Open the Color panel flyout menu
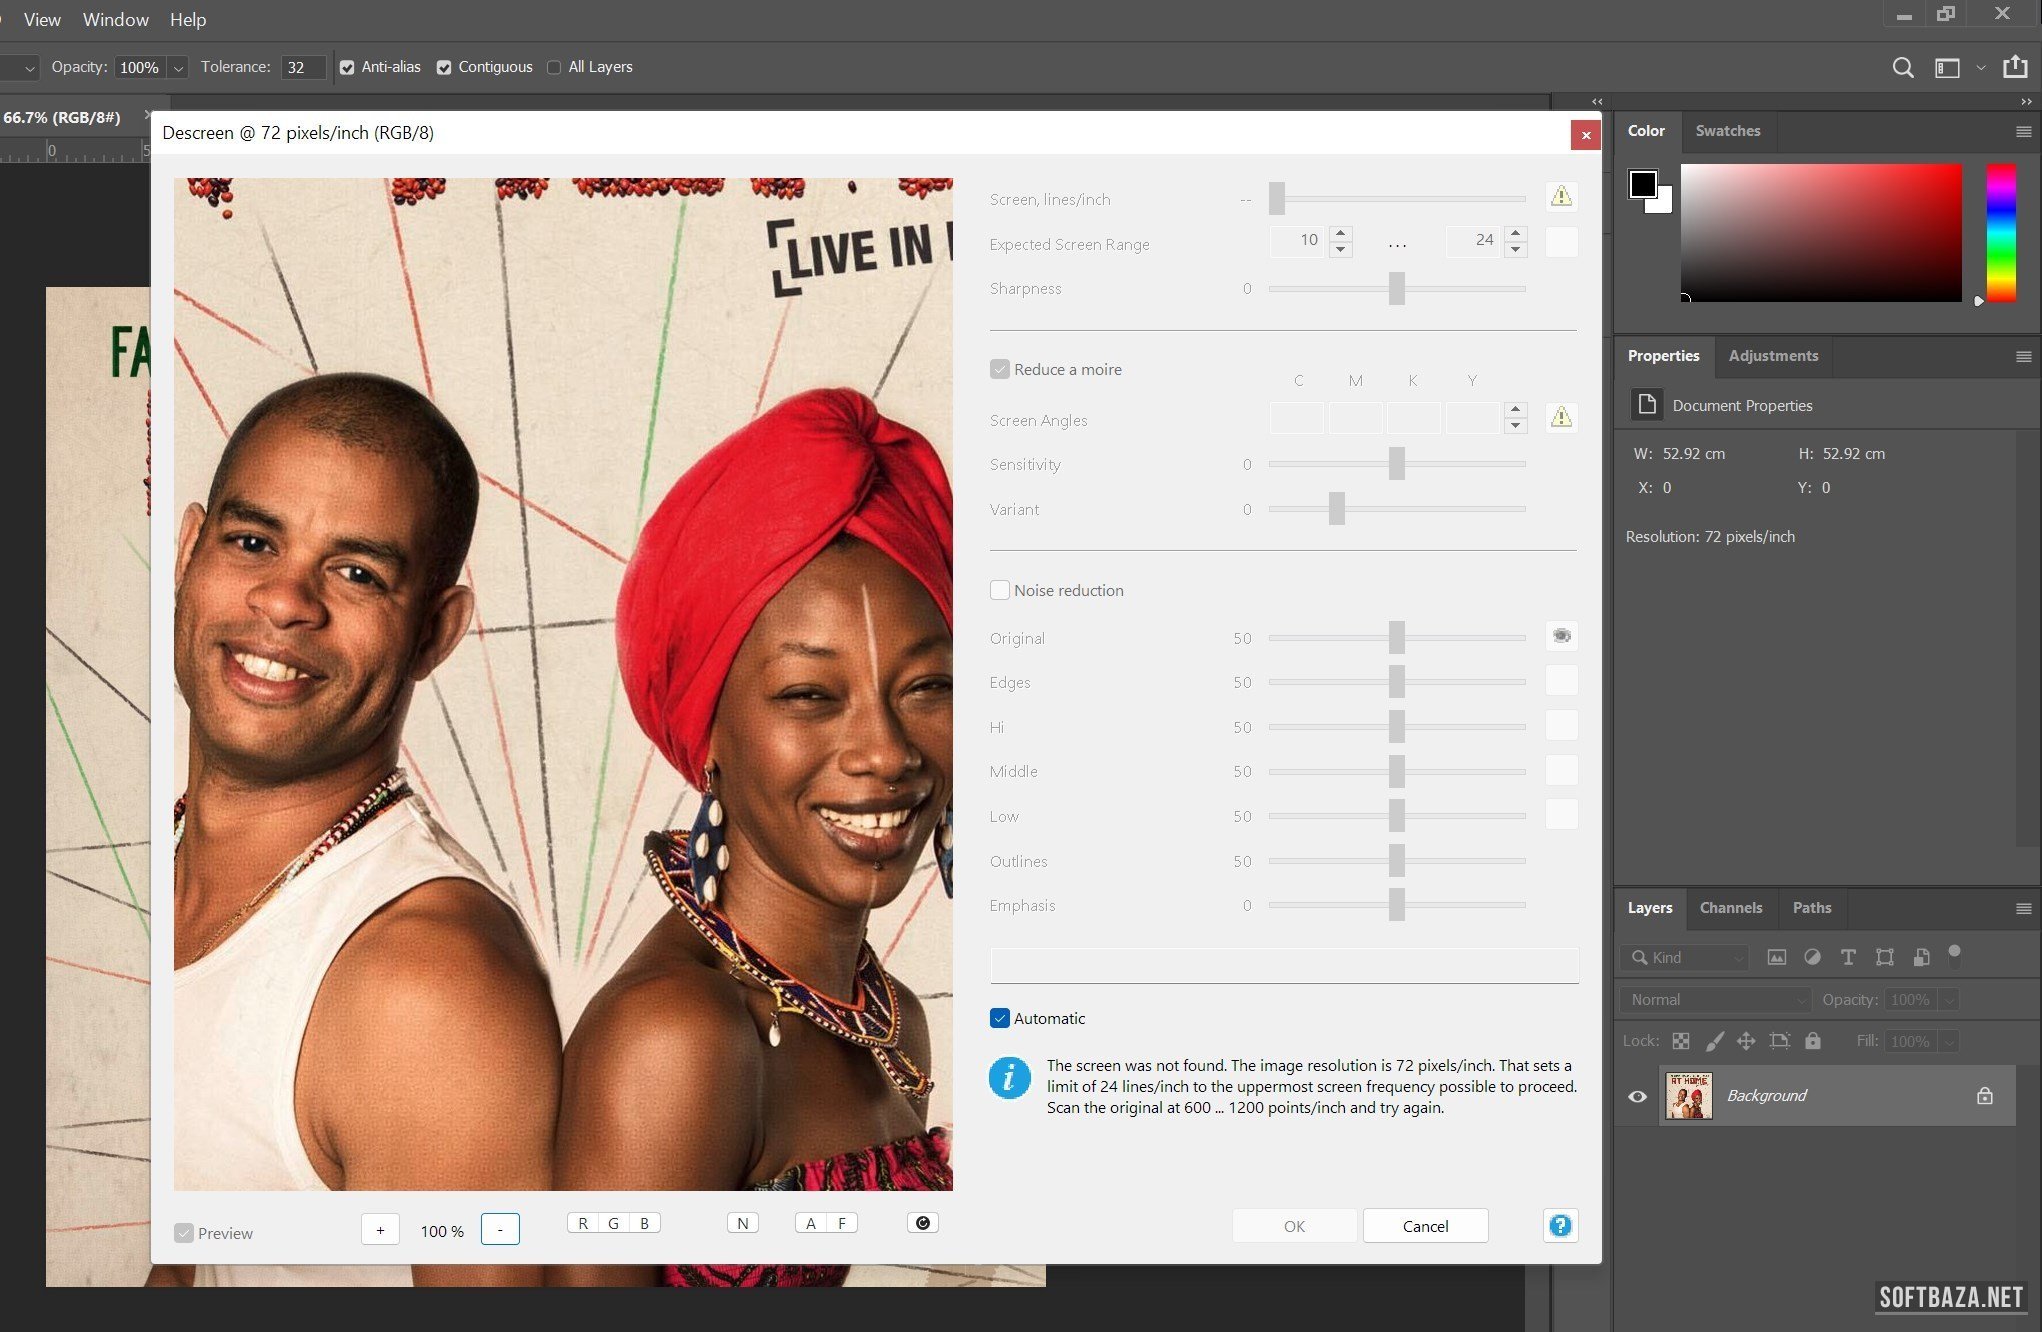Viewport: 2042px width, 1332px height. coord(2023,131)
